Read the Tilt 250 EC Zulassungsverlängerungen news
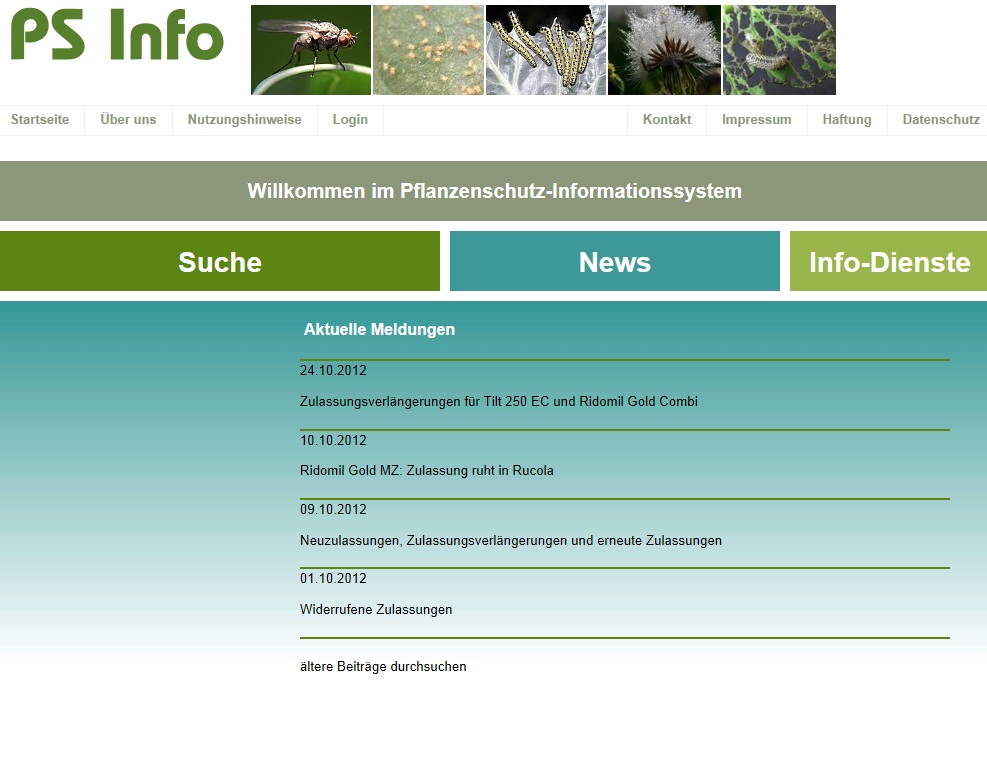This screenshot has height=769, width=987. pyautogui.click(x=498, y=401)
